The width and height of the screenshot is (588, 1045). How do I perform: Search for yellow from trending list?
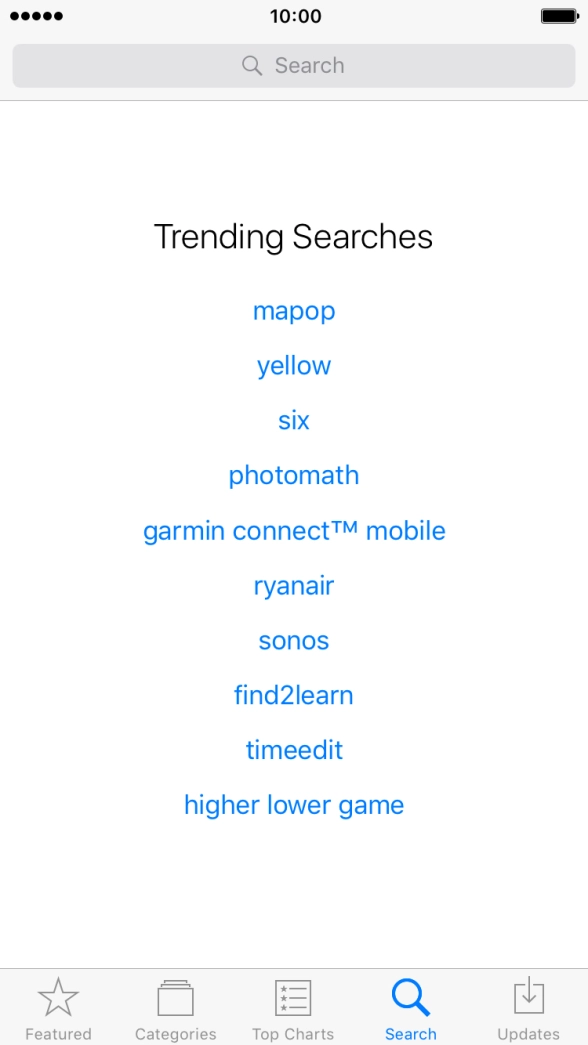[x=294, y=366]
